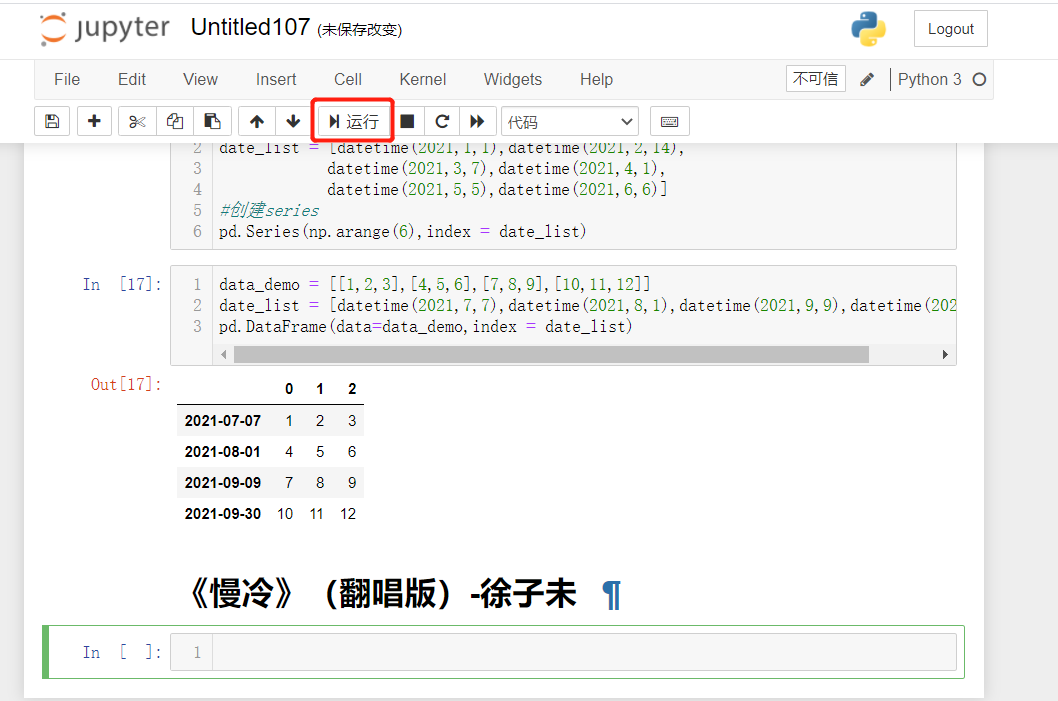This screenshot has width=1058, height=701.
Task: Click the horizontal scrollbar in cell 17
Action: click(x=551, y=354)
